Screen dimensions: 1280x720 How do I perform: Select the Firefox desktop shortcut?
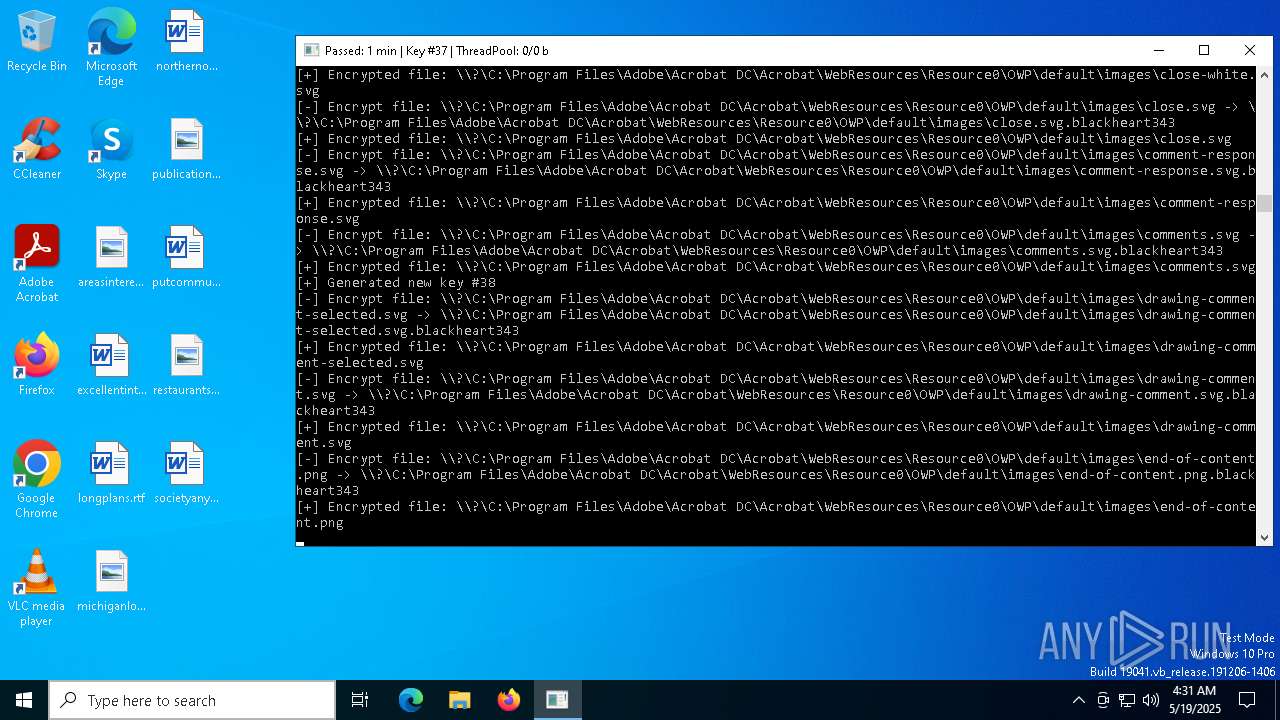pos(37,365)
